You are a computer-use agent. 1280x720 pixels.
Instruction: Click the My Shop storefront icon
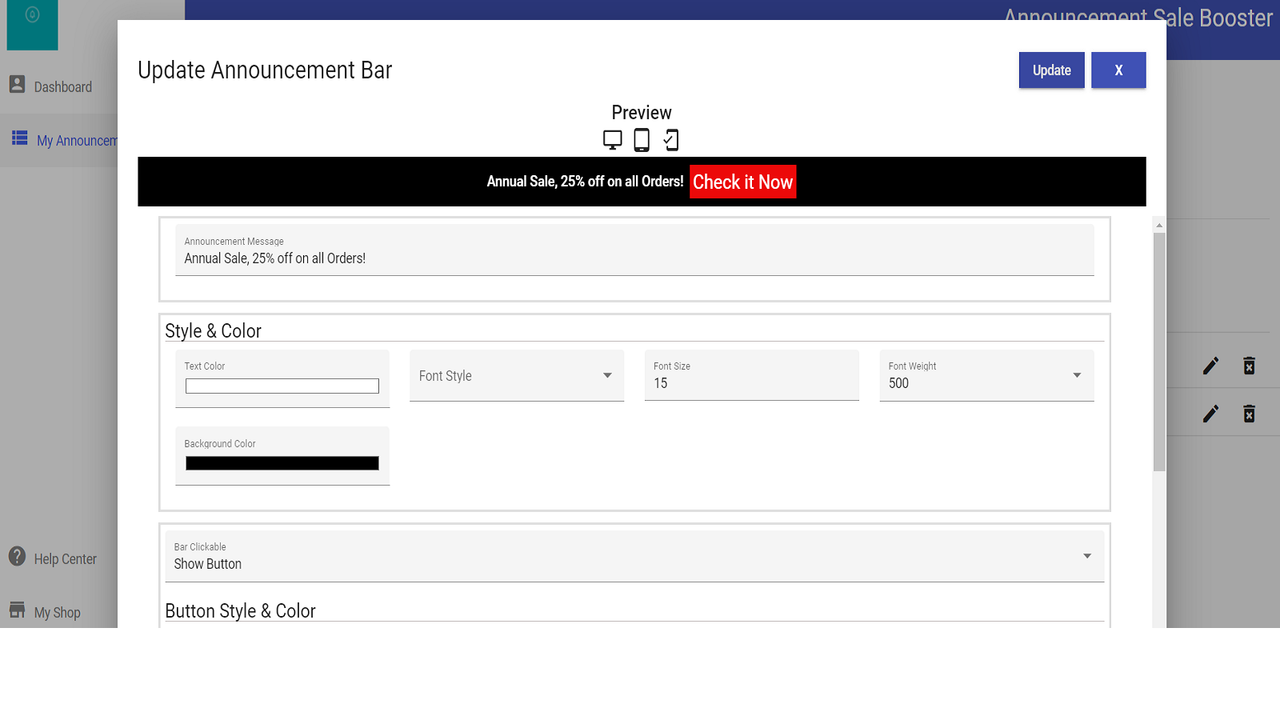[17, 610]
